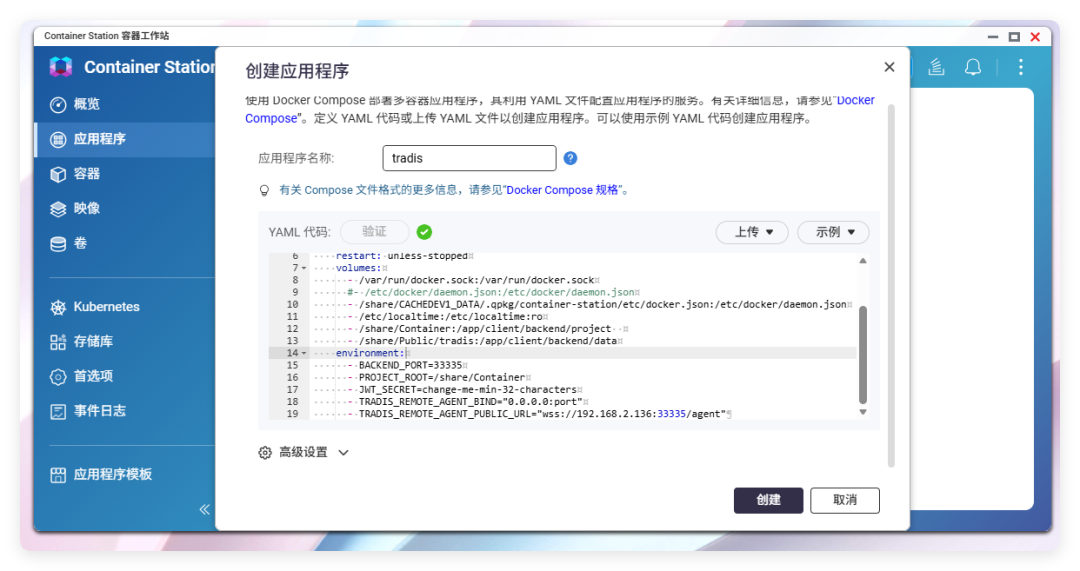Click the restart: unless-stopped line
This screenshot has width=1080, height=571.
(x=402, y=256)
